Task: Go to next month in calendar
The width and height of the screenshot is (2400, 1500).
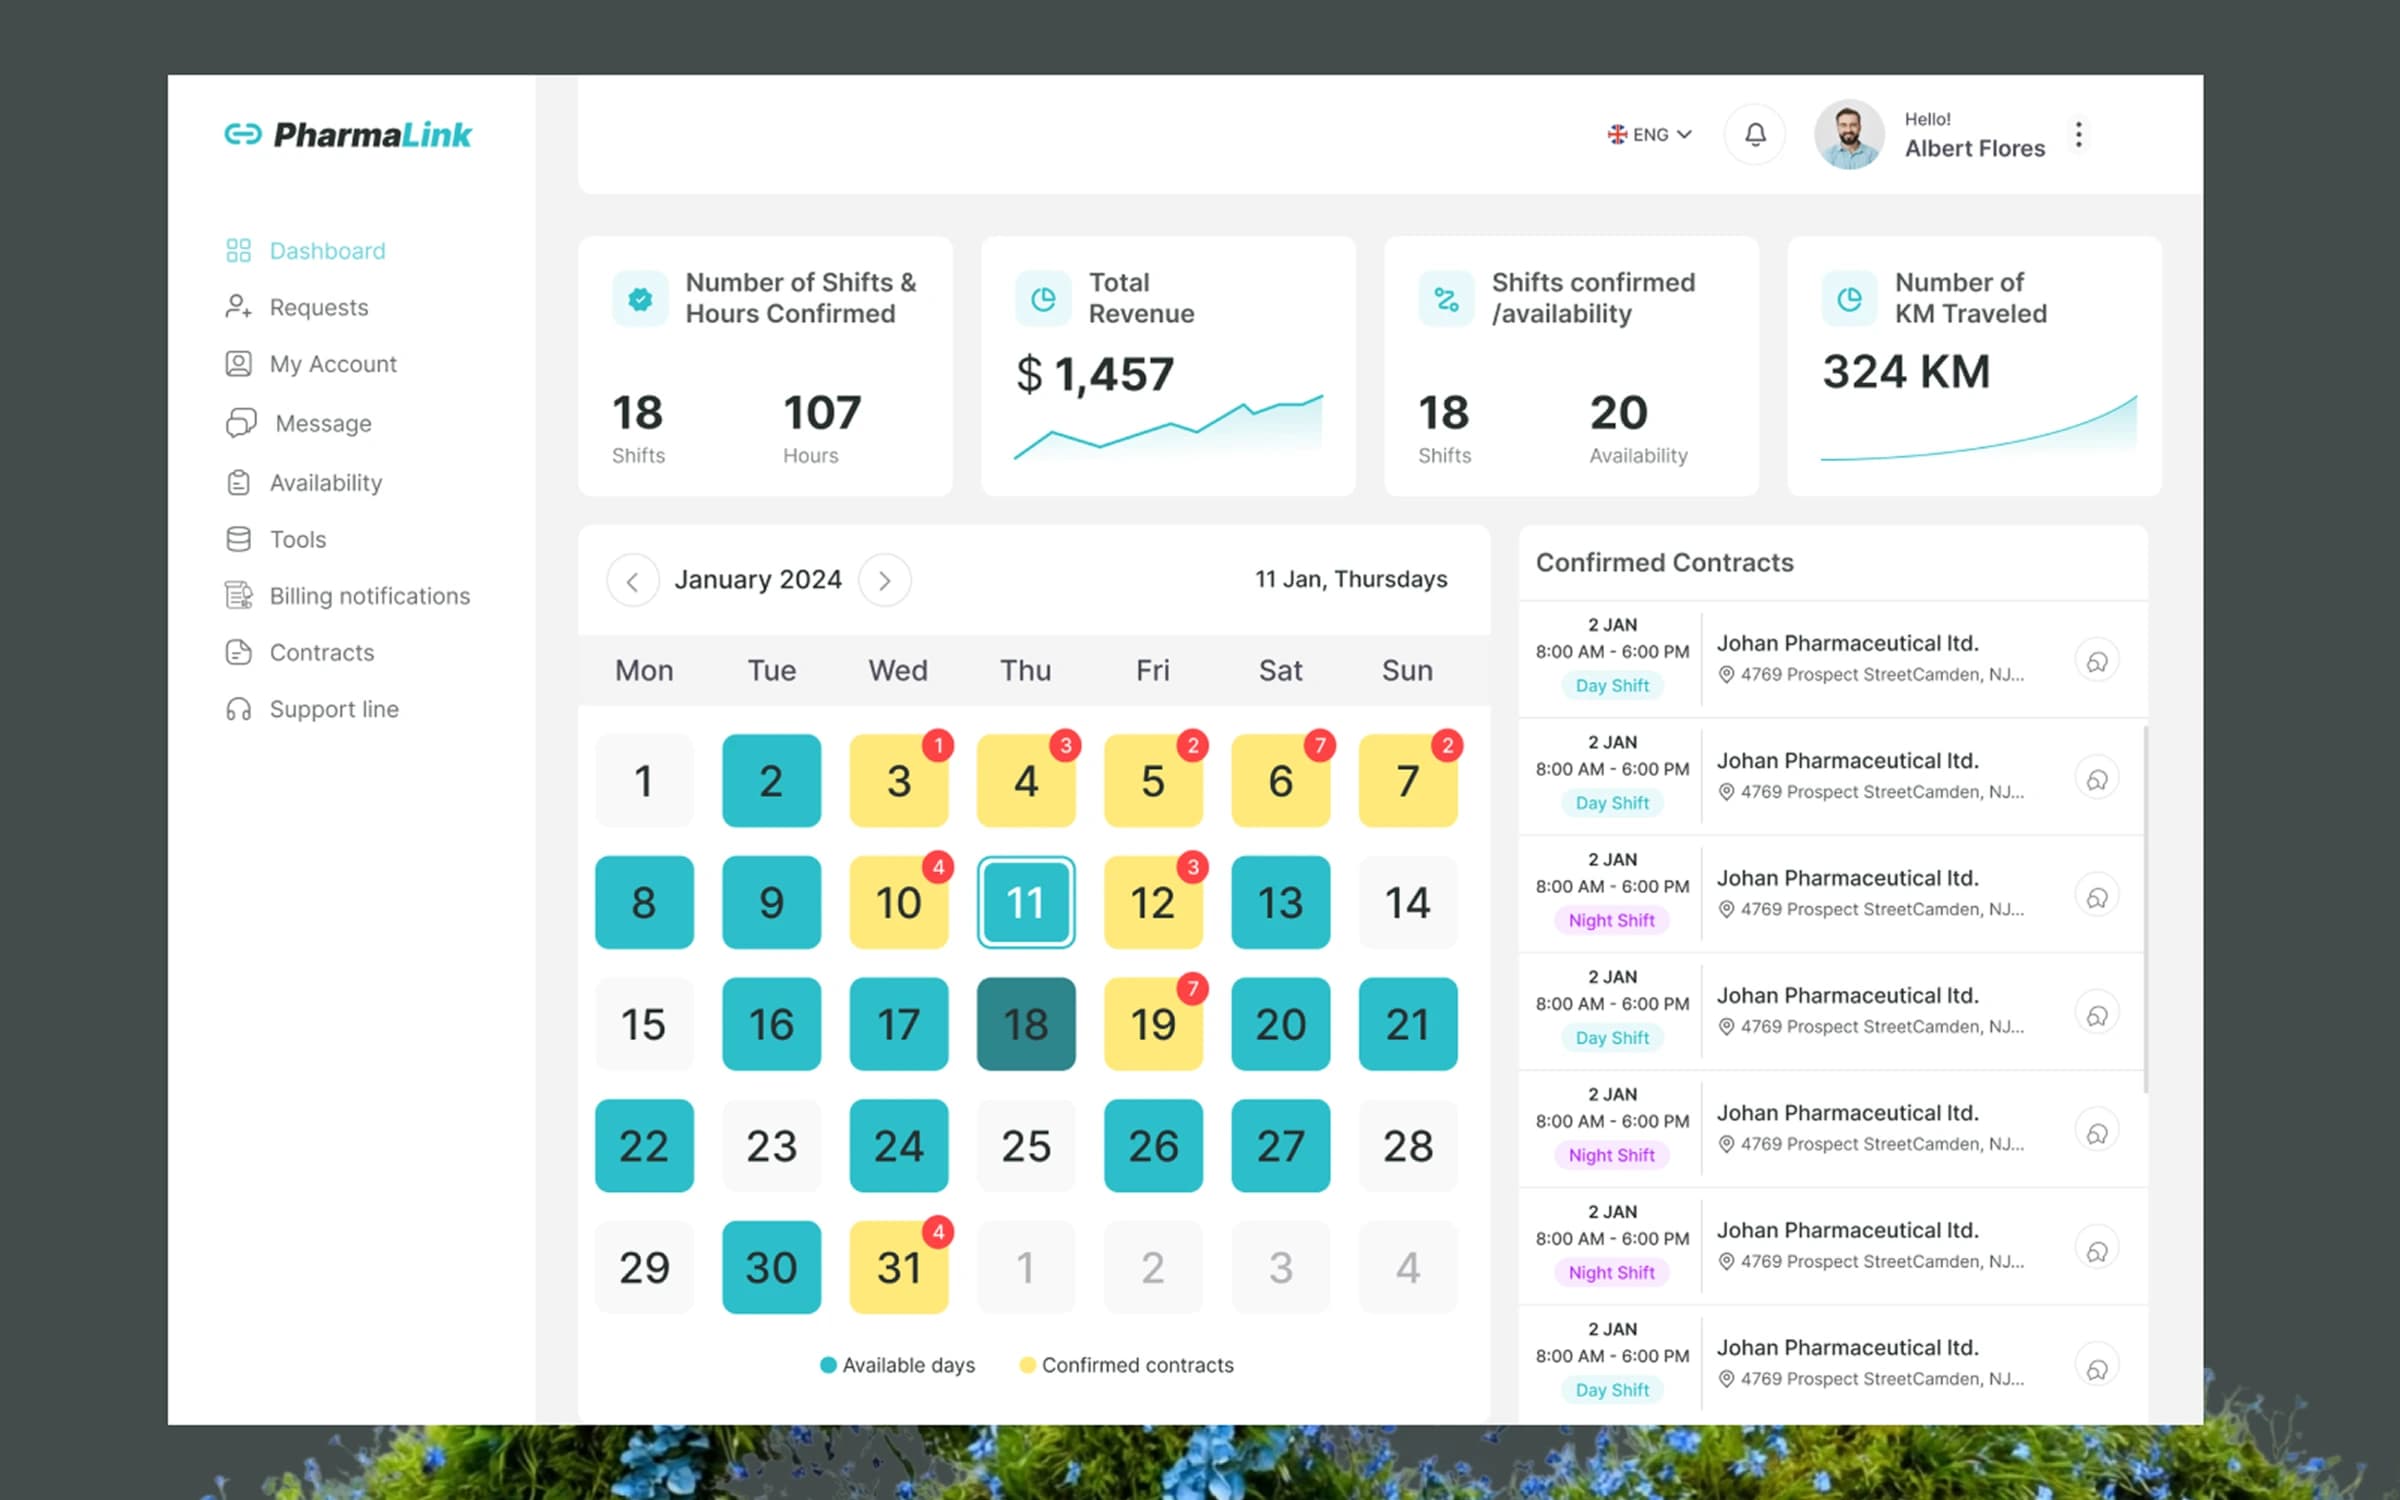Action: coord(884,580)
